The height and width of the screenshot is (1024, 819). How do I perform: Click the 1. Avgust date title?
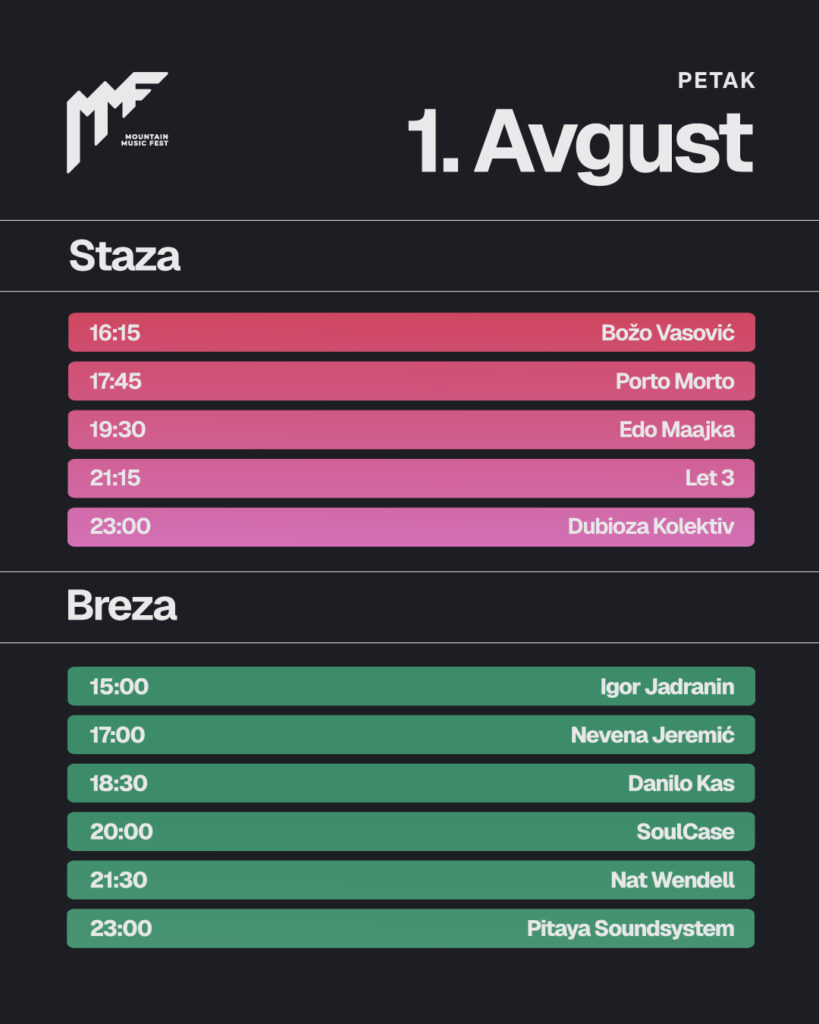579,144
